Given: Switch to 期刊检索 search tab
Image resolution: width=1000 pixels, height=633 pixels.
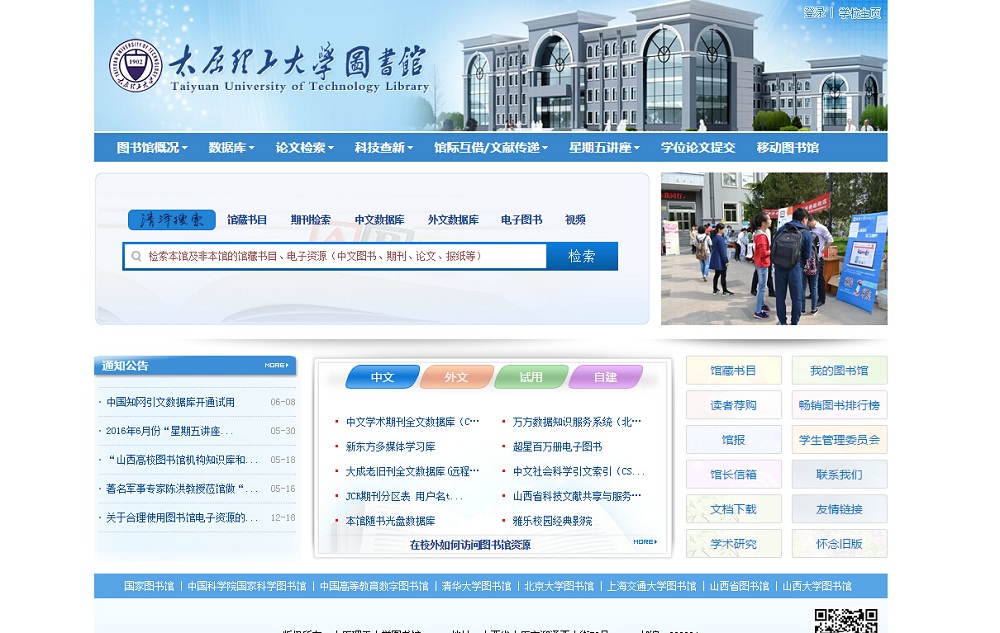Looking at the screenshot, I should point(311,220).
